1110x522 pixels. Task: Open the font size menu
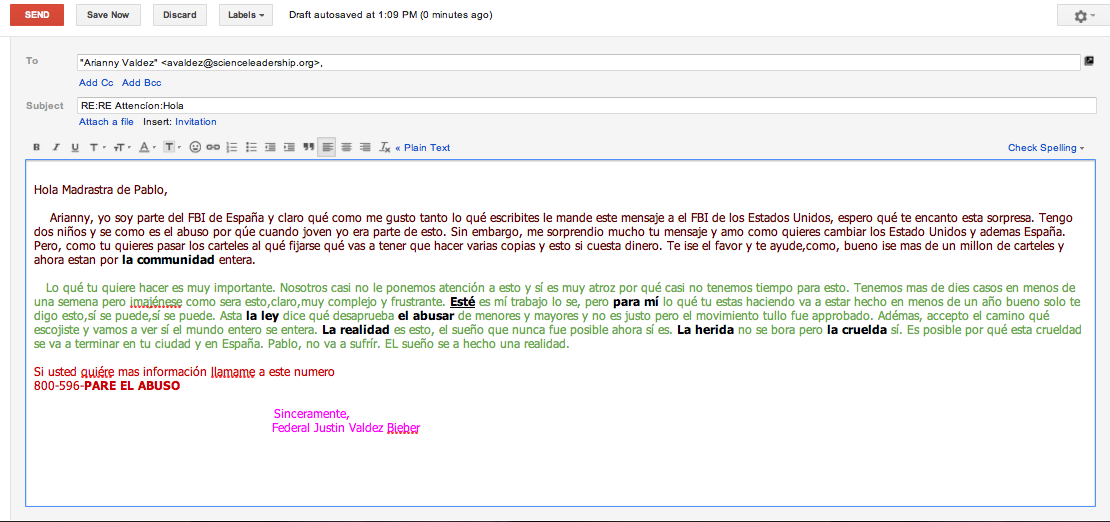pos(121,148)
